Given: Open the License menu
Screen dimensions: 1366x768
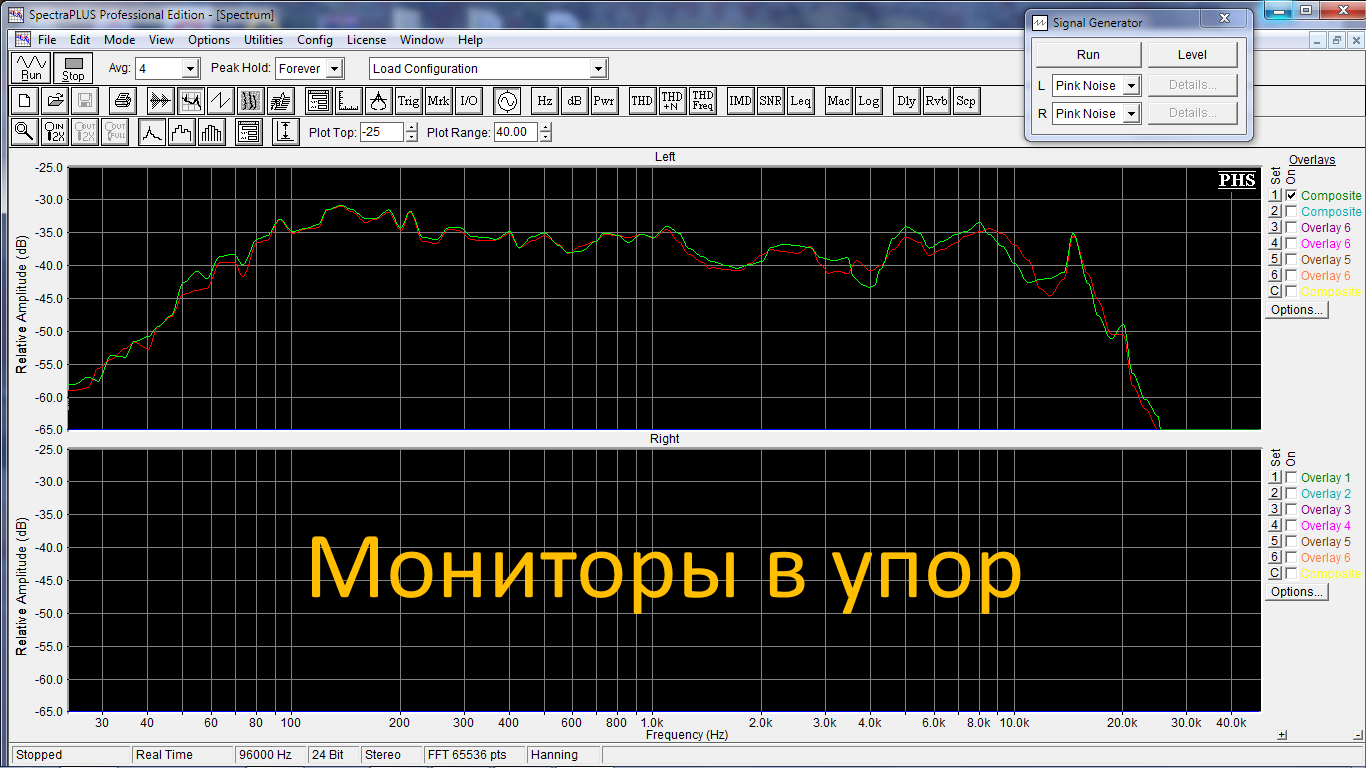Looking at the screenshot, I should point(366,40).
